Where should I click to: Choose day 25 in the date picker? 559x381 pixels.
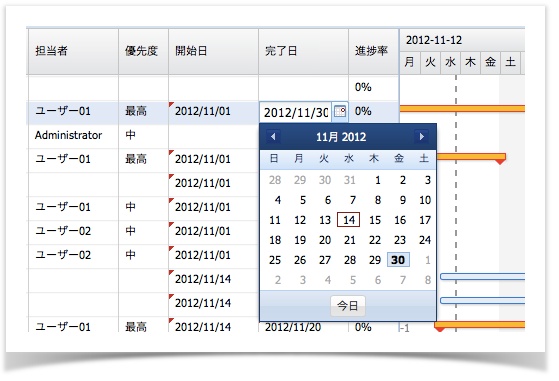(x=275, y=260)
